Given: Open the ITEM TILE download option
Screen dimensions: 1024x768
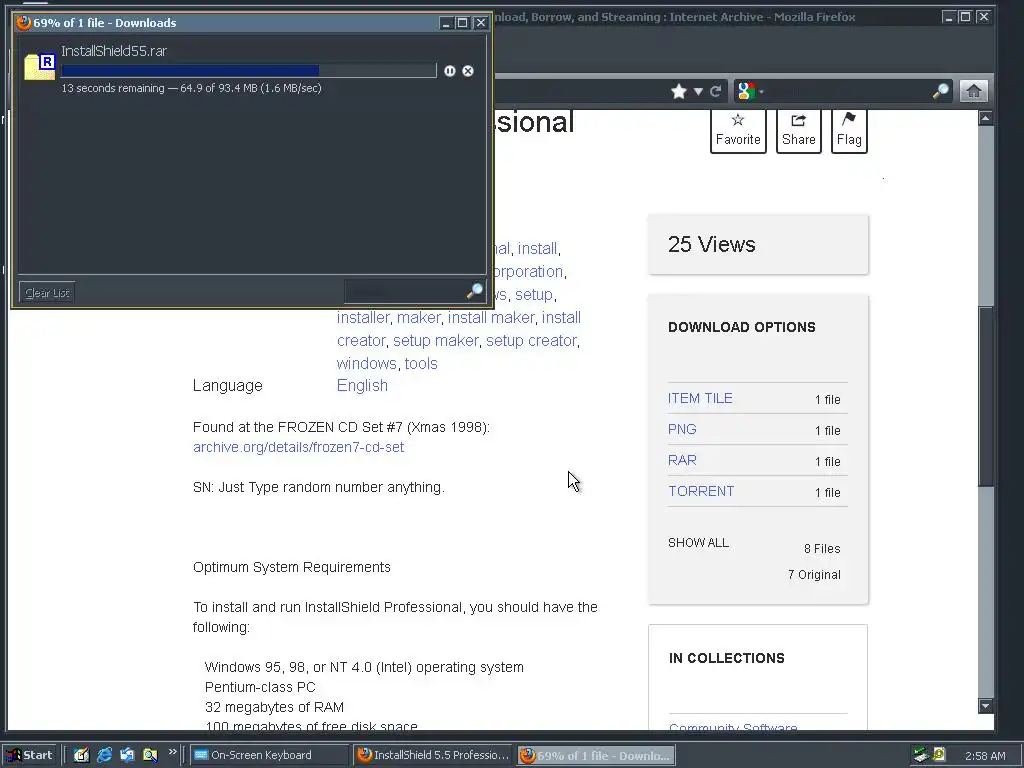Looking at the screenshot, I should (700, 398).
